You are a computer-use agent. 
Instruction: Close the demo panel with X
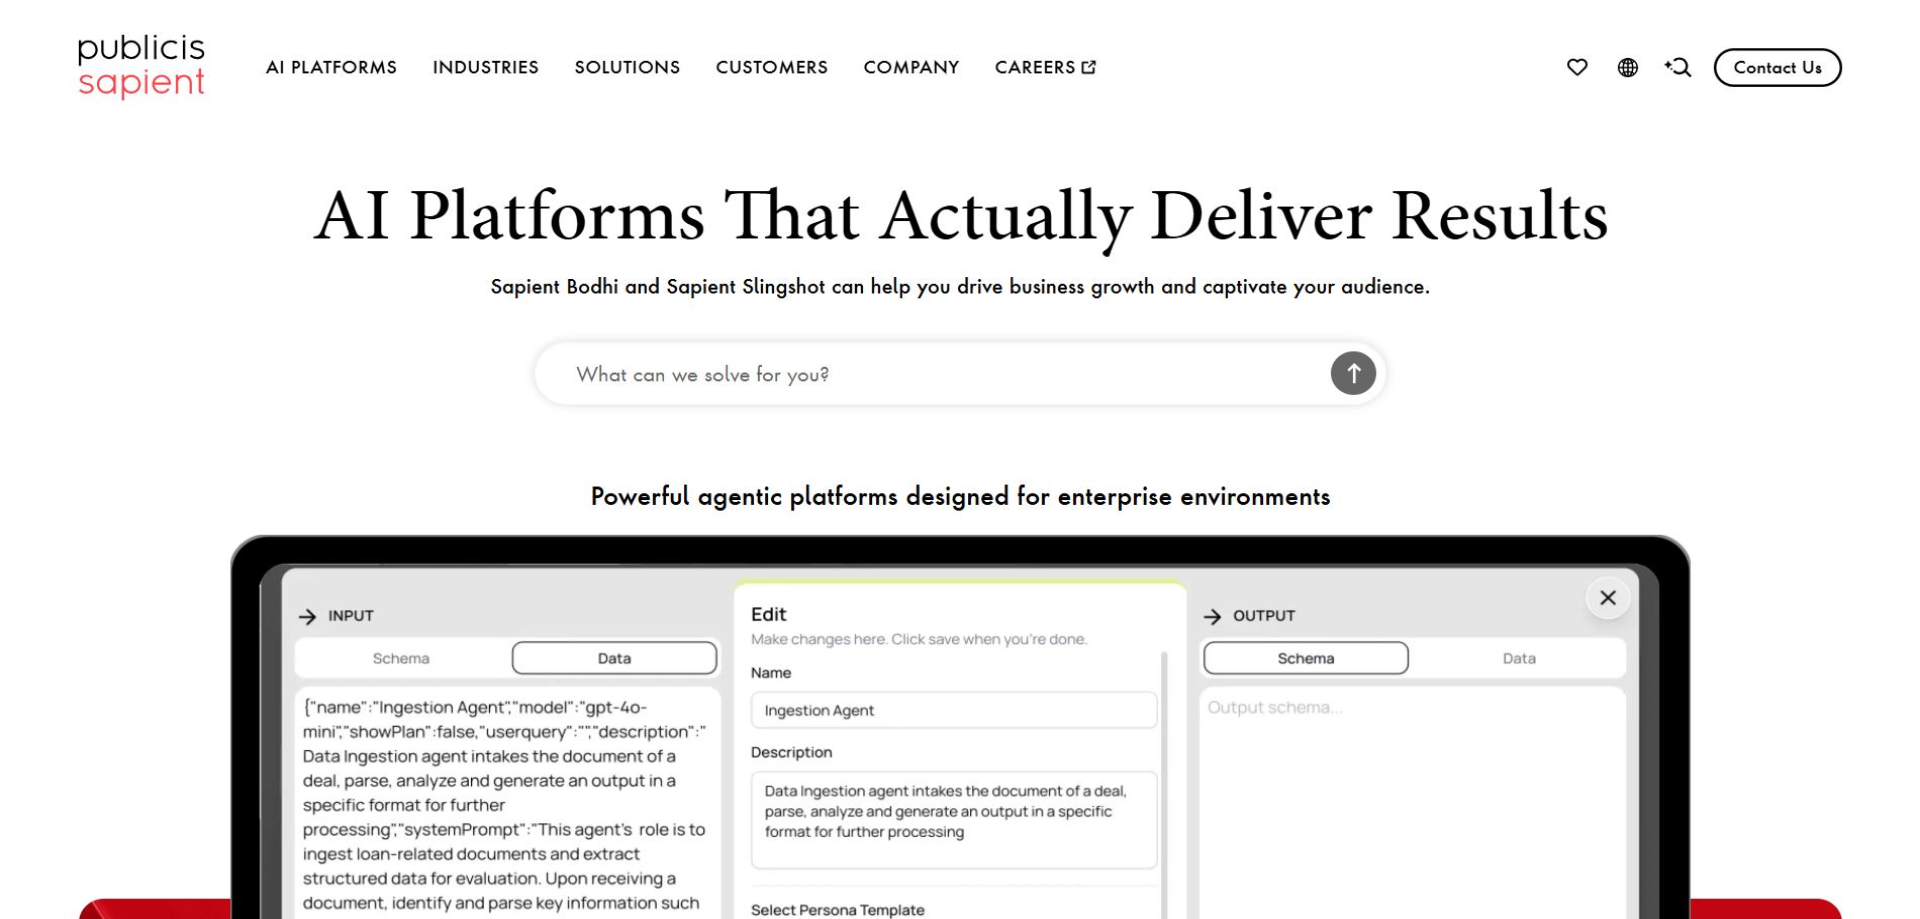tap(1608, 597)
